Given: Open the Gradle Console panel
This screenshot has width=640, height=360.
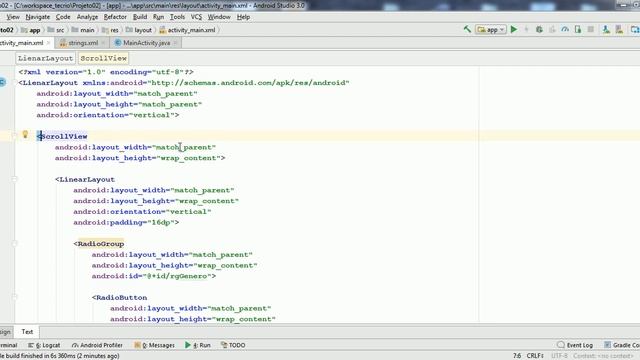Looking at the screenshot, I should pos(622,345).
